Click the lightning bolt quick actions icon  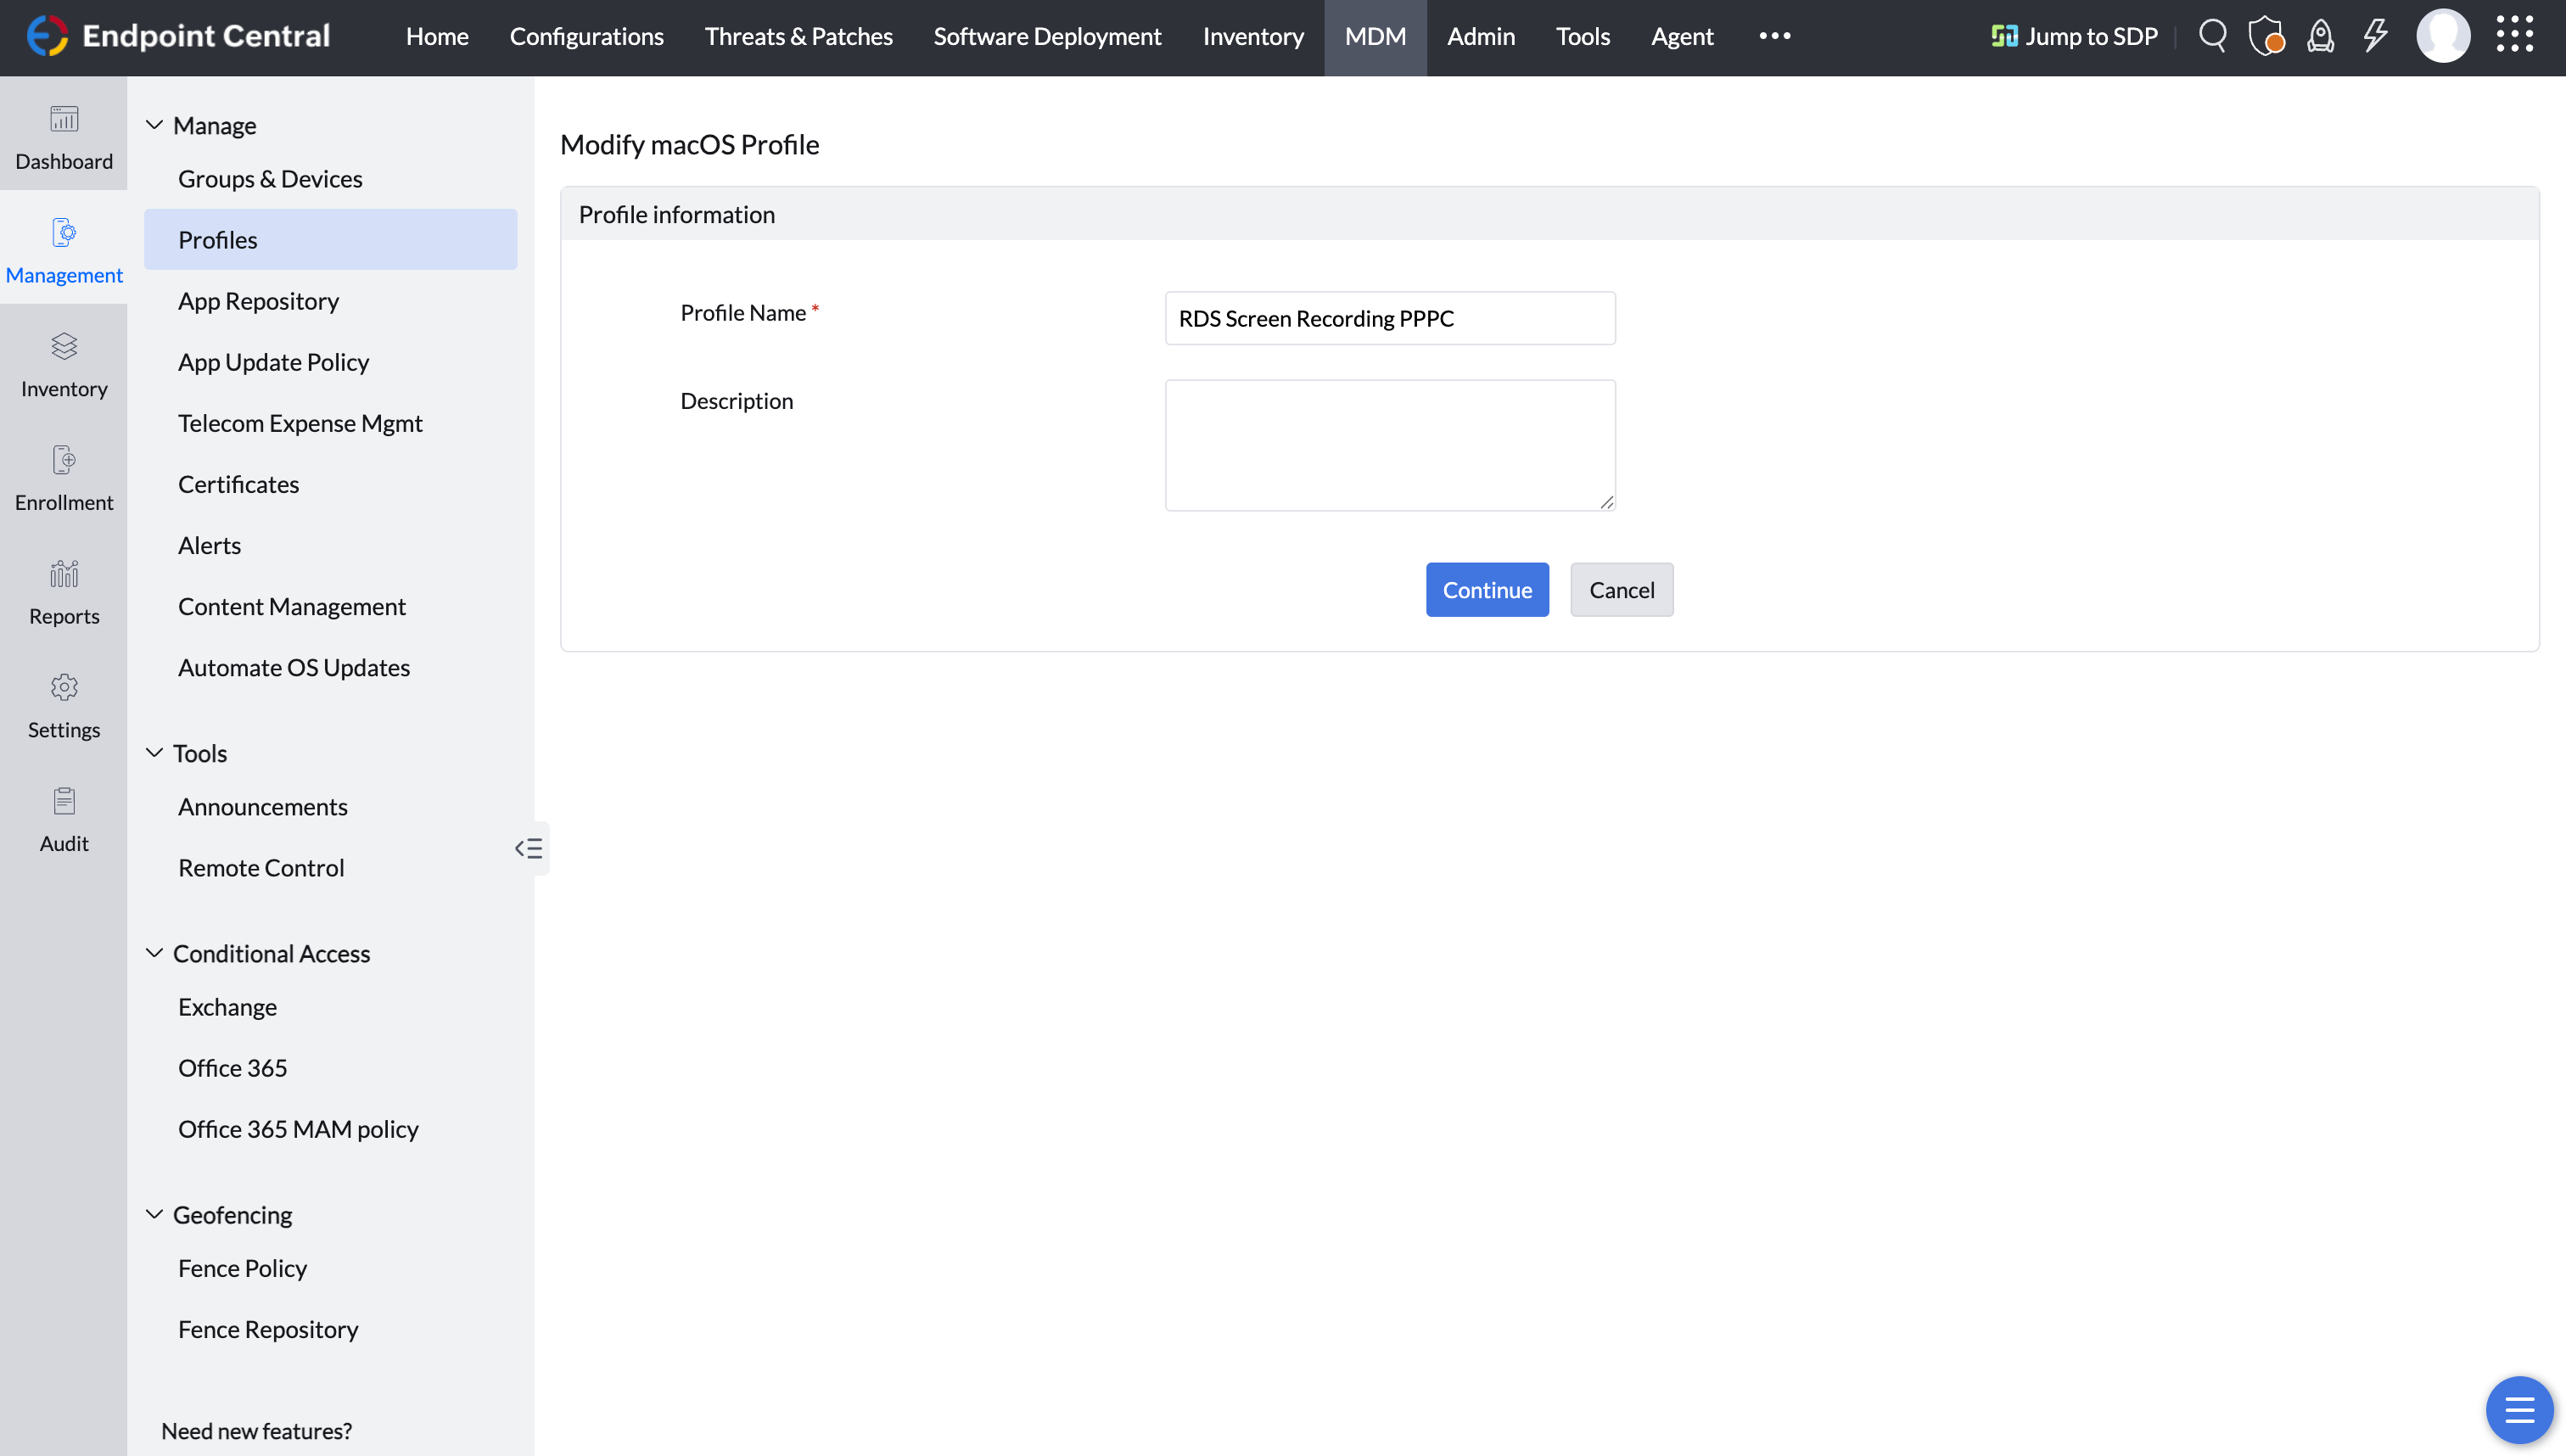pyautogui.click(x=2375, y=36)
